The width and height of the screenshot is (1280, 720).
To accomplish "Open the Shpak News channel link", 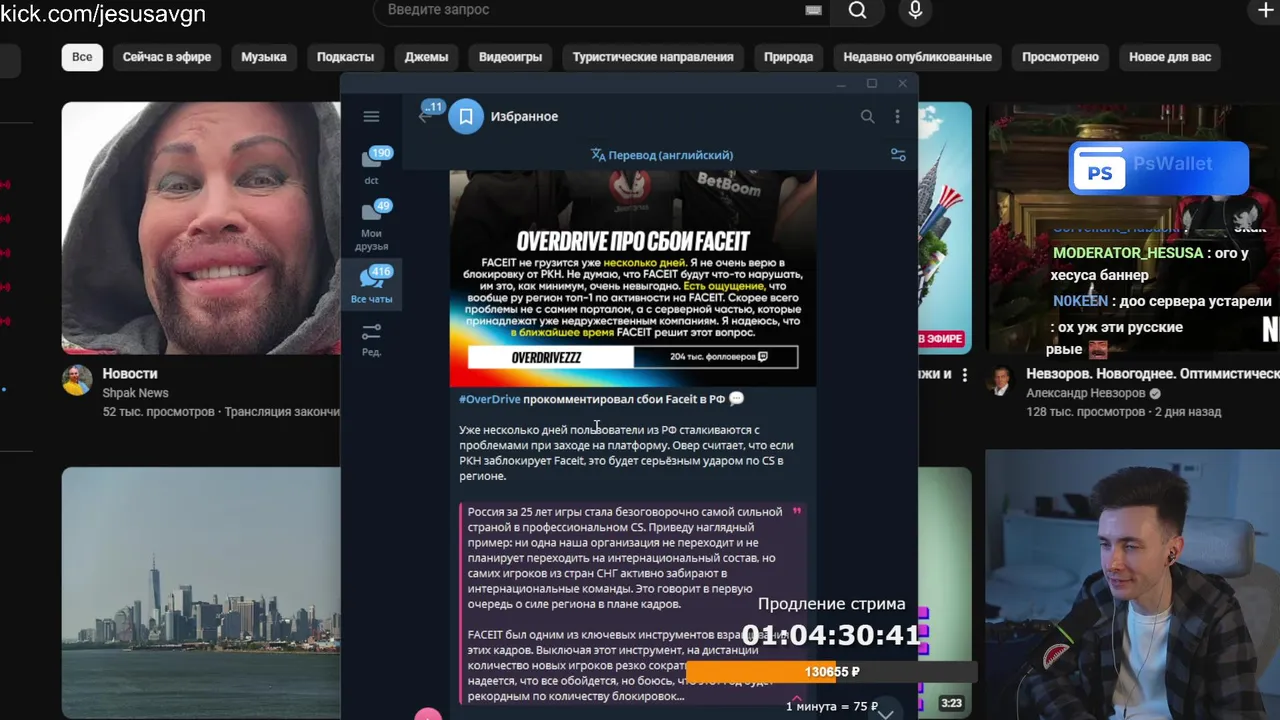I will pos(135,393).
